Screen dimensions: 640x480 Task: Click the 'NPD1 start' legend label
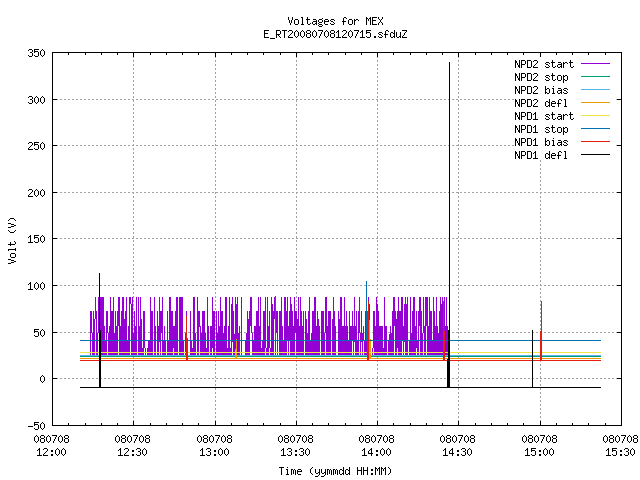tap(544, 116)
